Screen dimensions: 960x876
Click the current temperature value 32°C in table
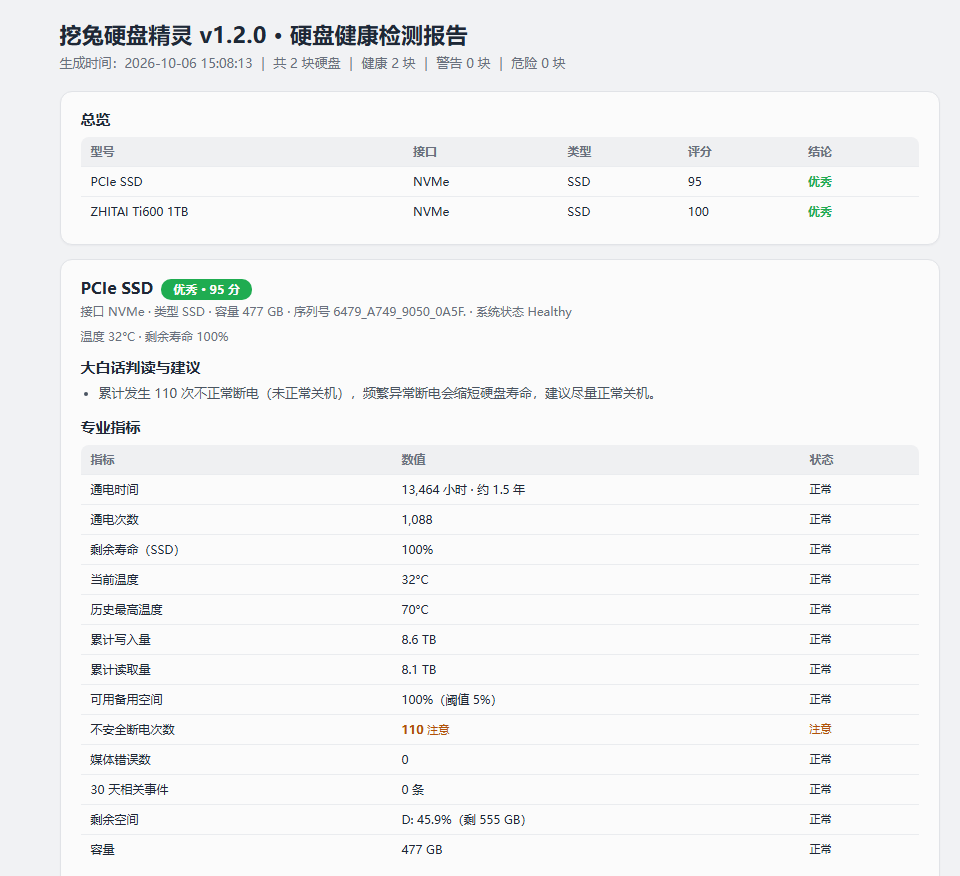(415, 580)
